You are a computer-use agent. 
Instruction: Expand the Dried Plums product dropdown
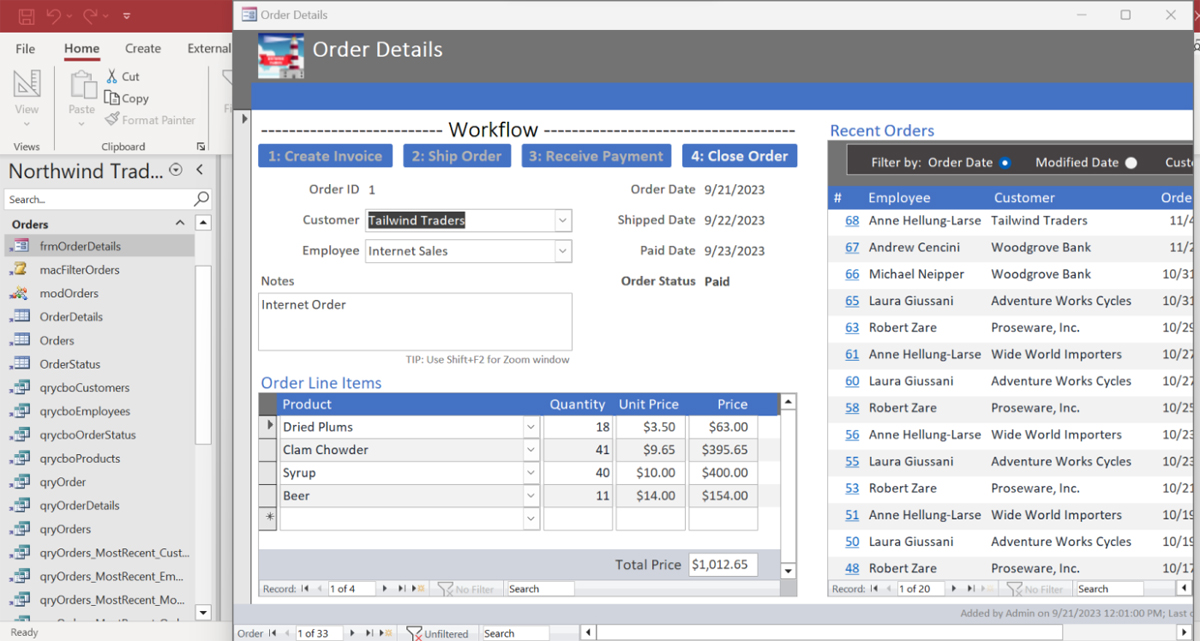point(530,427)
